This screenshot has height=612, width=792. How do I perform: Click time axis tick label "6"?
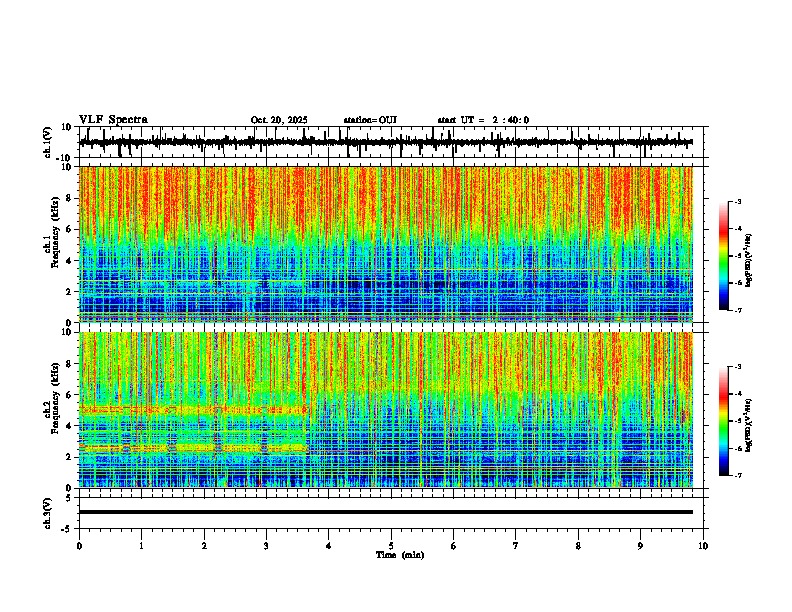click(454, 546)
